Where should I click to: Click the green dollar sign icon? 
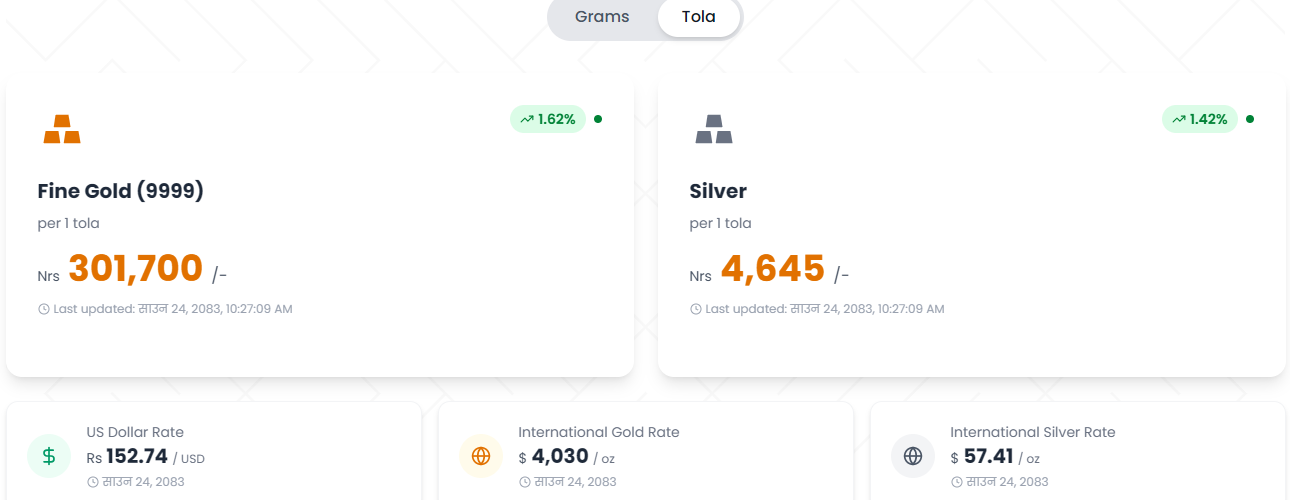(49, 456)
